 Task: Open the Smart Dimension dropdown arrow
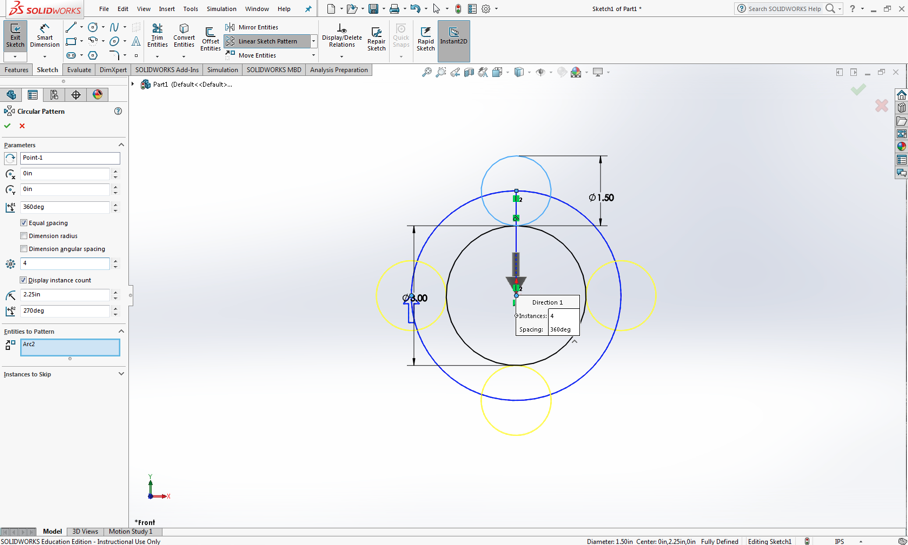45,57
